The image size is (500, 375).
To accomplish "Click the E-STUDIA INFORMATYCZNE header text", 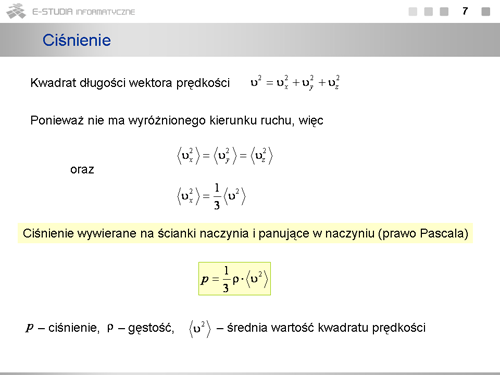I will [83, 12].
